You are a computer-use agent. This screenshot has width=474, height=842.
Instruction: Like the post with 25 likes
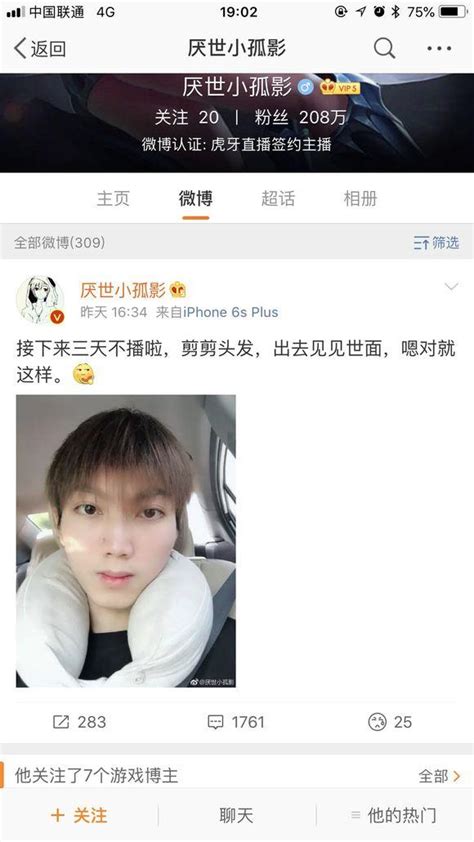[x=390, y=722]
